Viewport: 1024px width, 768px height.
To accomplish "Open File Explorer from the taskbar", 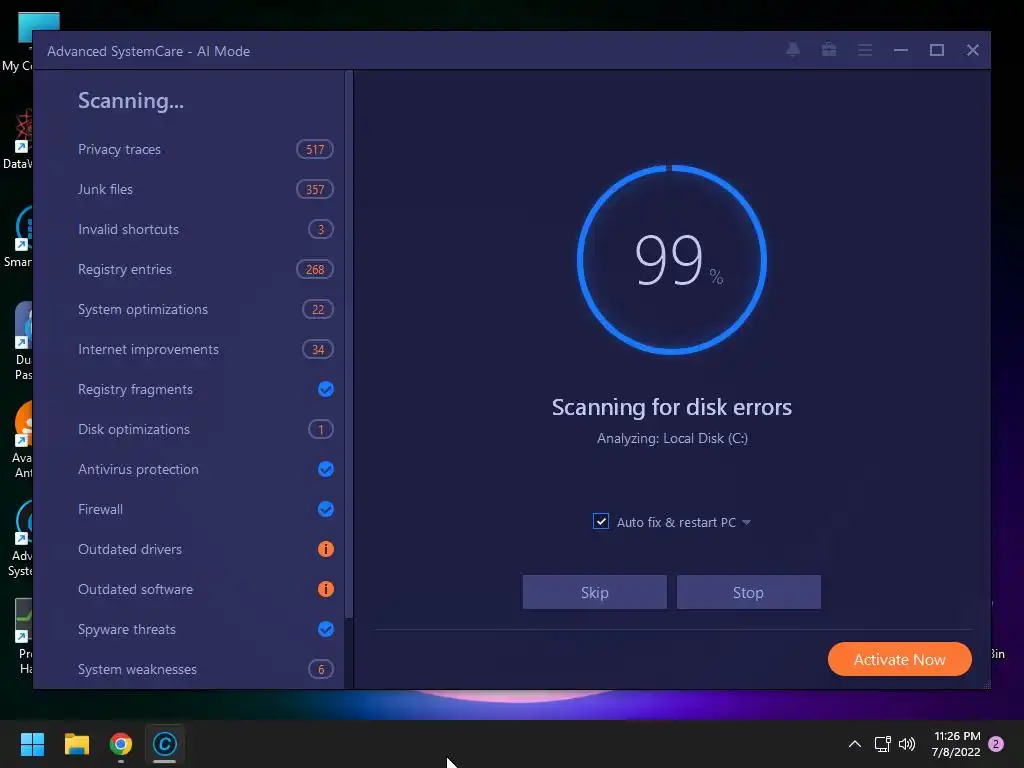I will (x=76, y=744).
